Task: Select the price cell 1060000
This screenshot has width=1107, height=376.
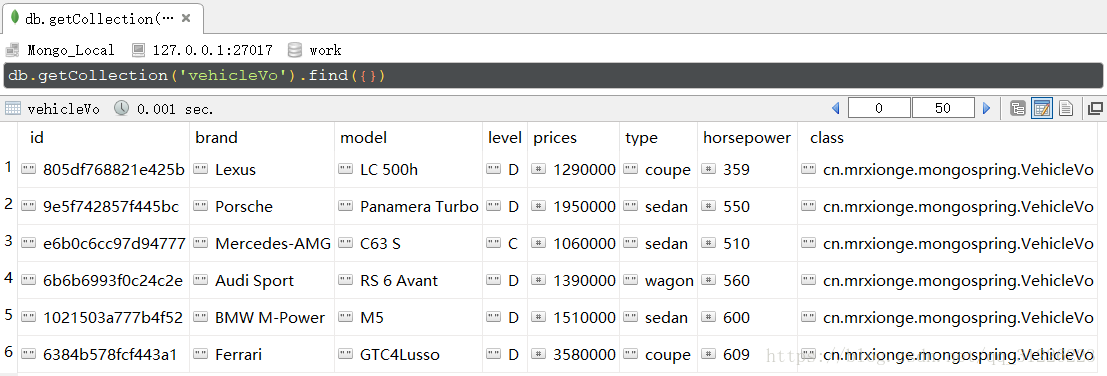Action: point(573,243)
